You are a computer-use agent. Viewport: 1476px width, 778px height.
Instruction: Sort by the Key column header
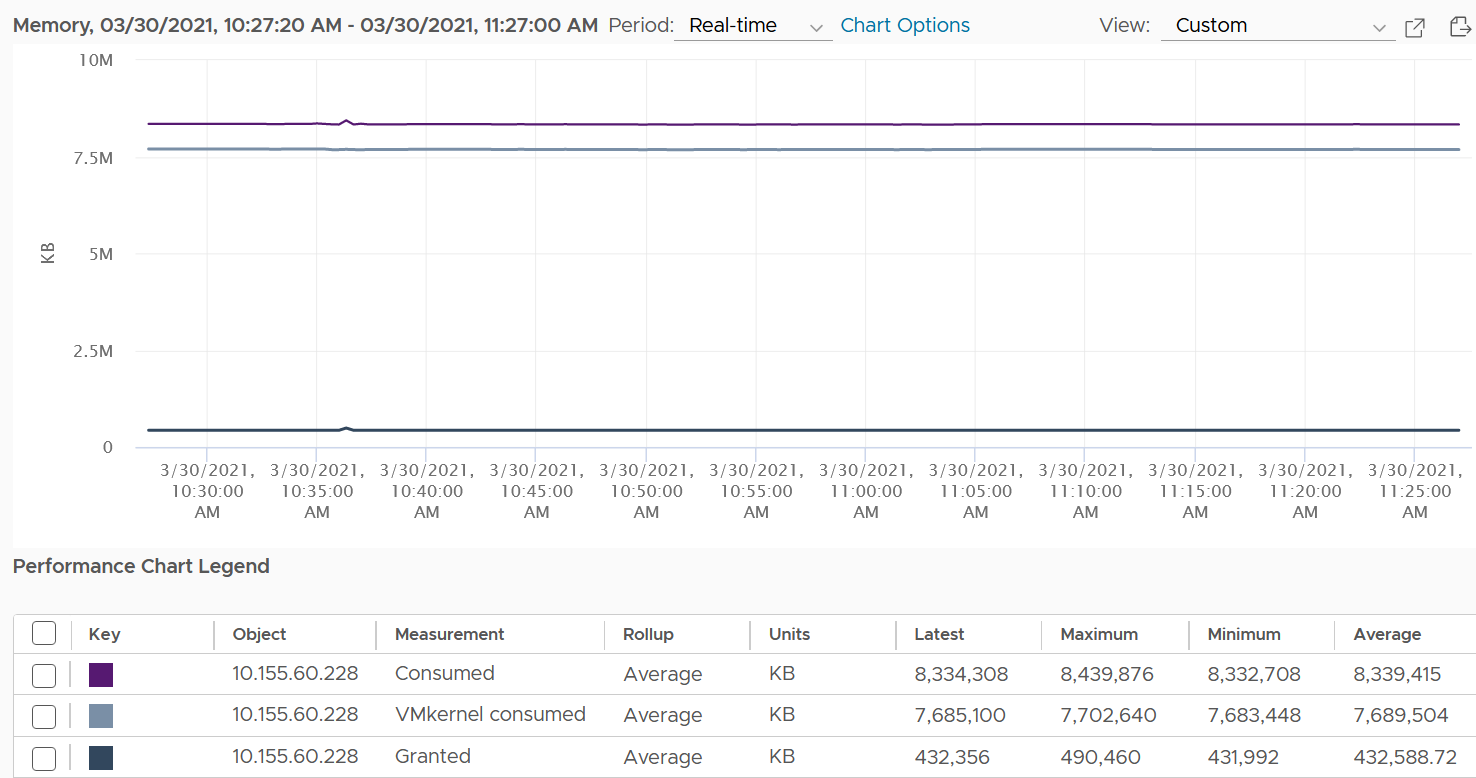(104, 634)
